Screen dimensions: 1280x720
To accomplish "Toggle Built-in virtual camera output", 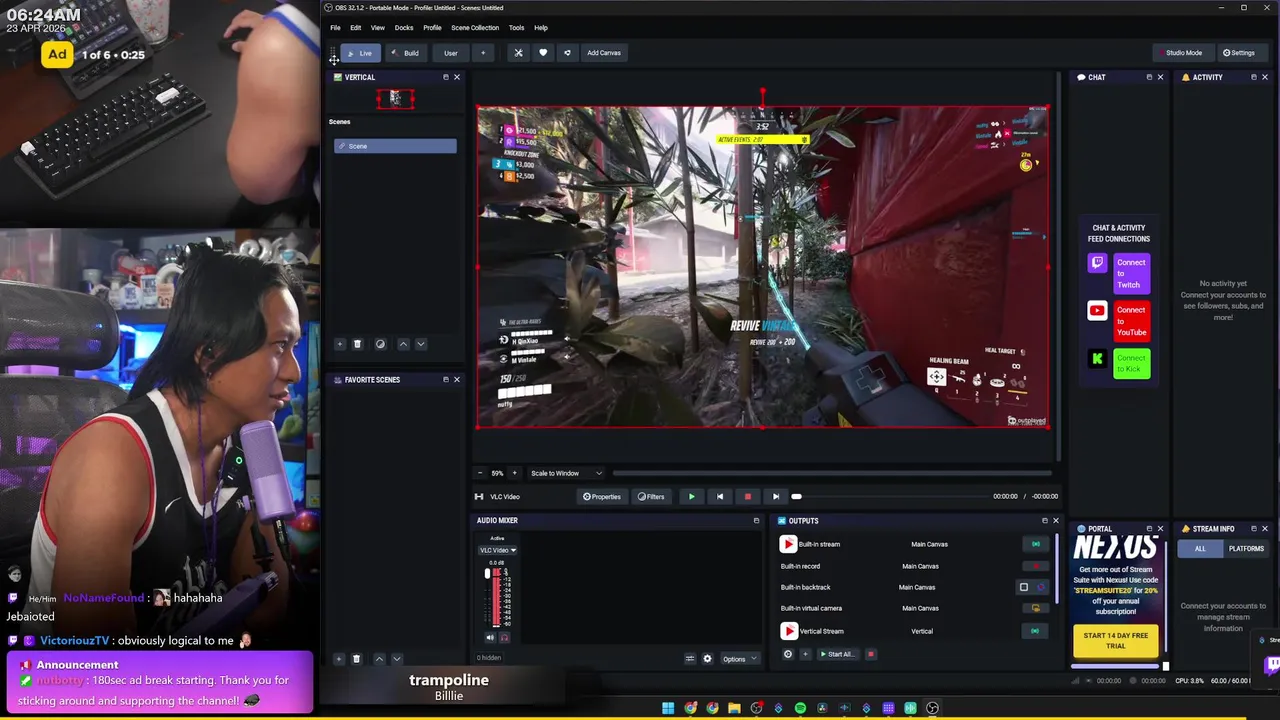I will tap(1035, 608).
